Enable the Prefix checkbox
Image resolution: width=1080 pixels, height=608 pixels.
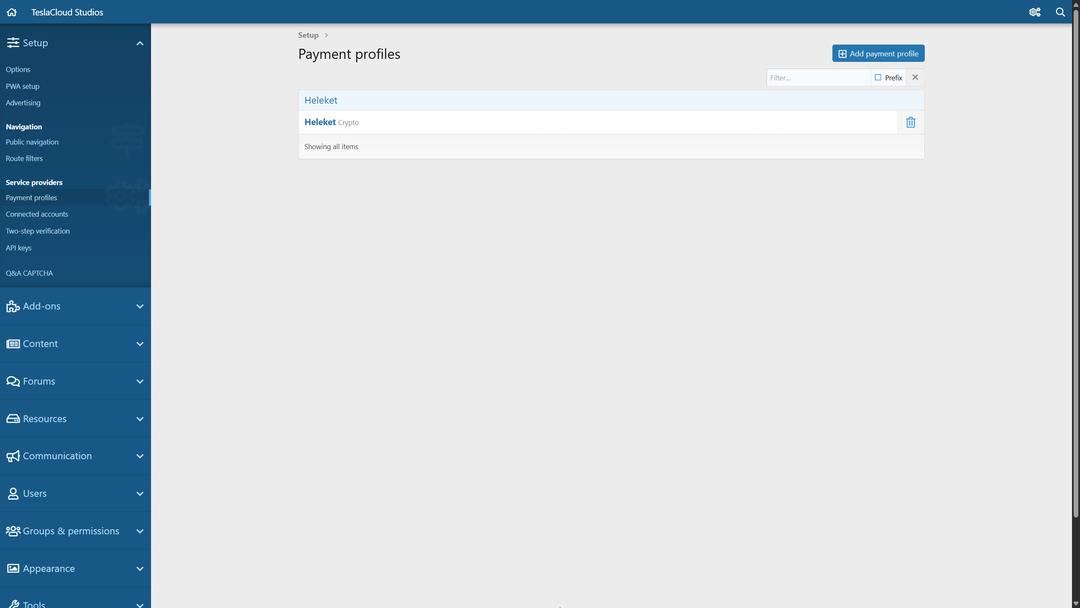[x=876, y=77]
